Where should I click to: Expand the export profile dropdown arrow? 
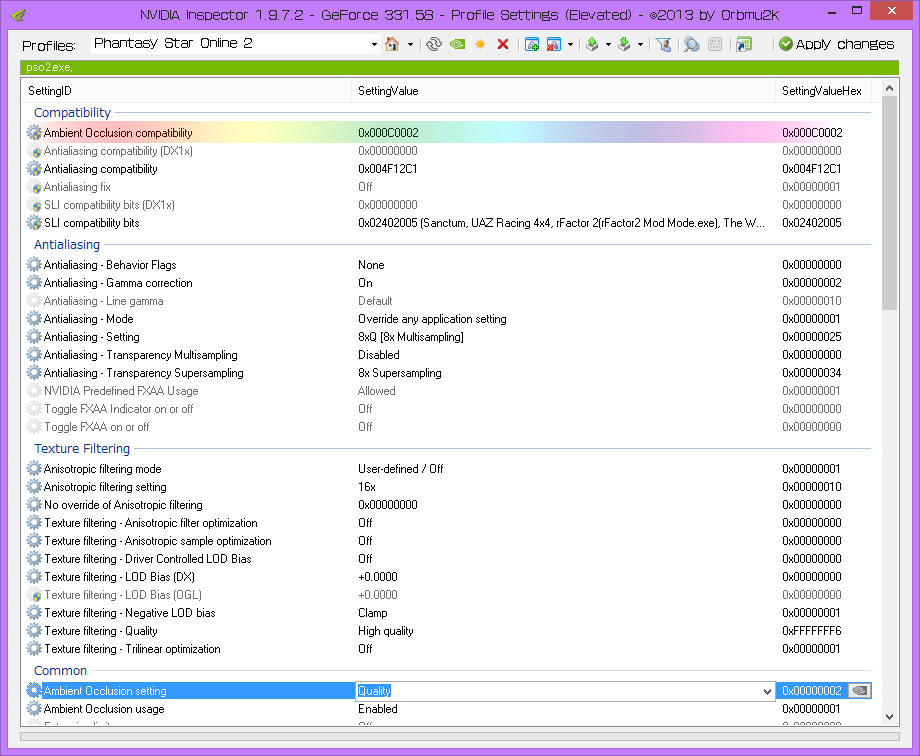[608, 45]
